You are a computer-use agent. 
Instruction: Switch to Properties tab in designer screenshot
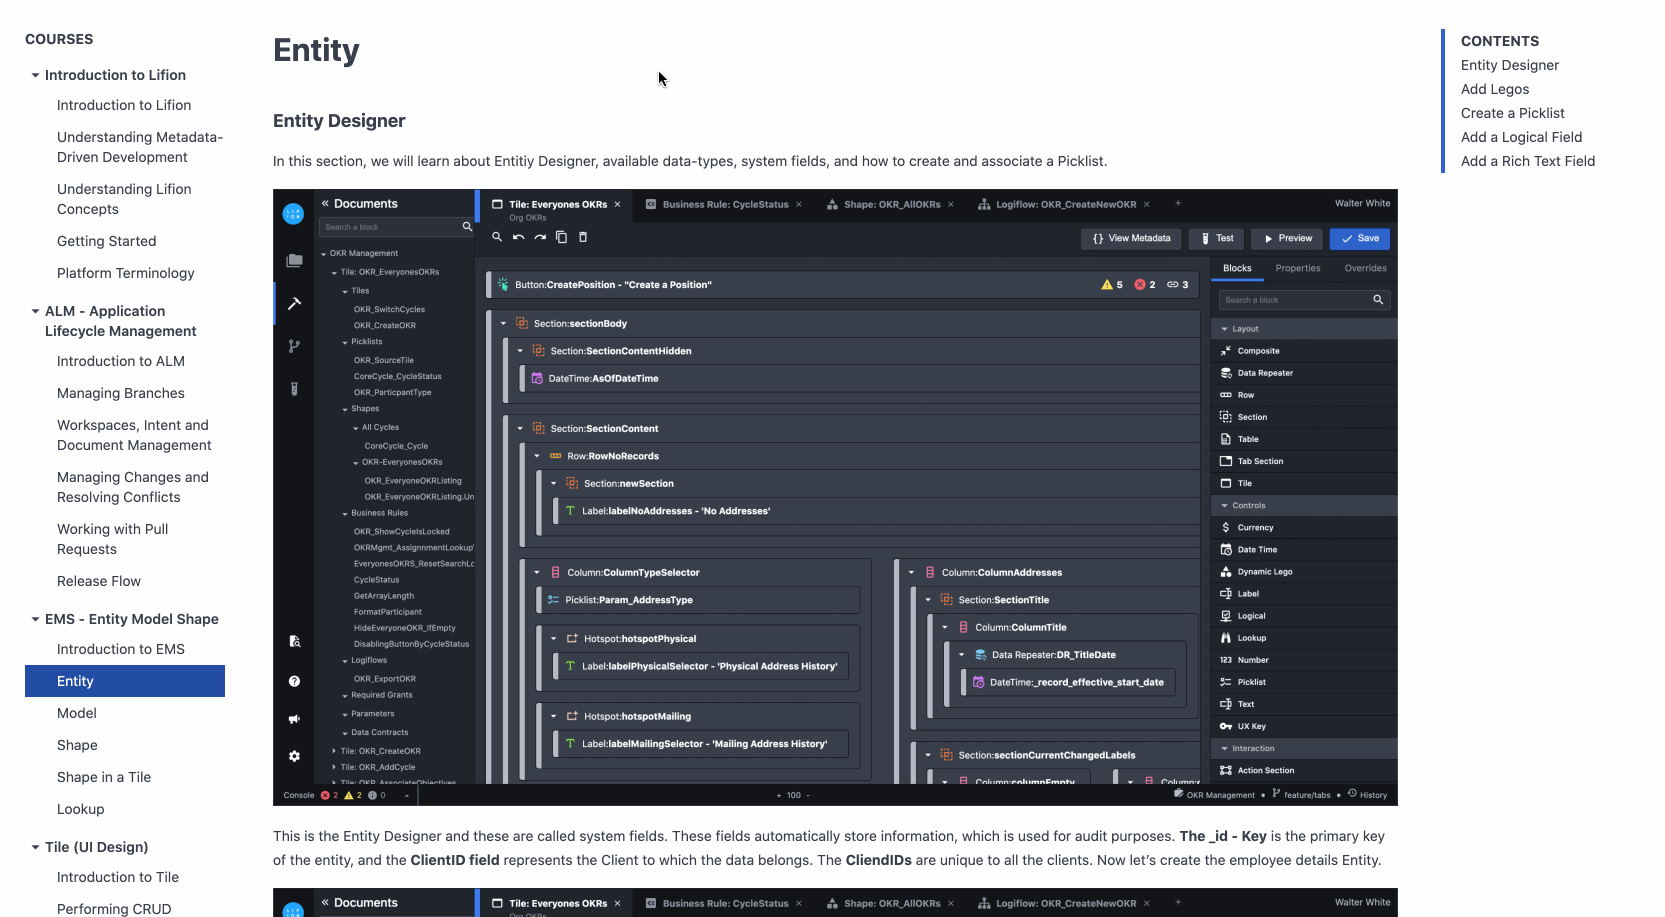point(1298,268)
